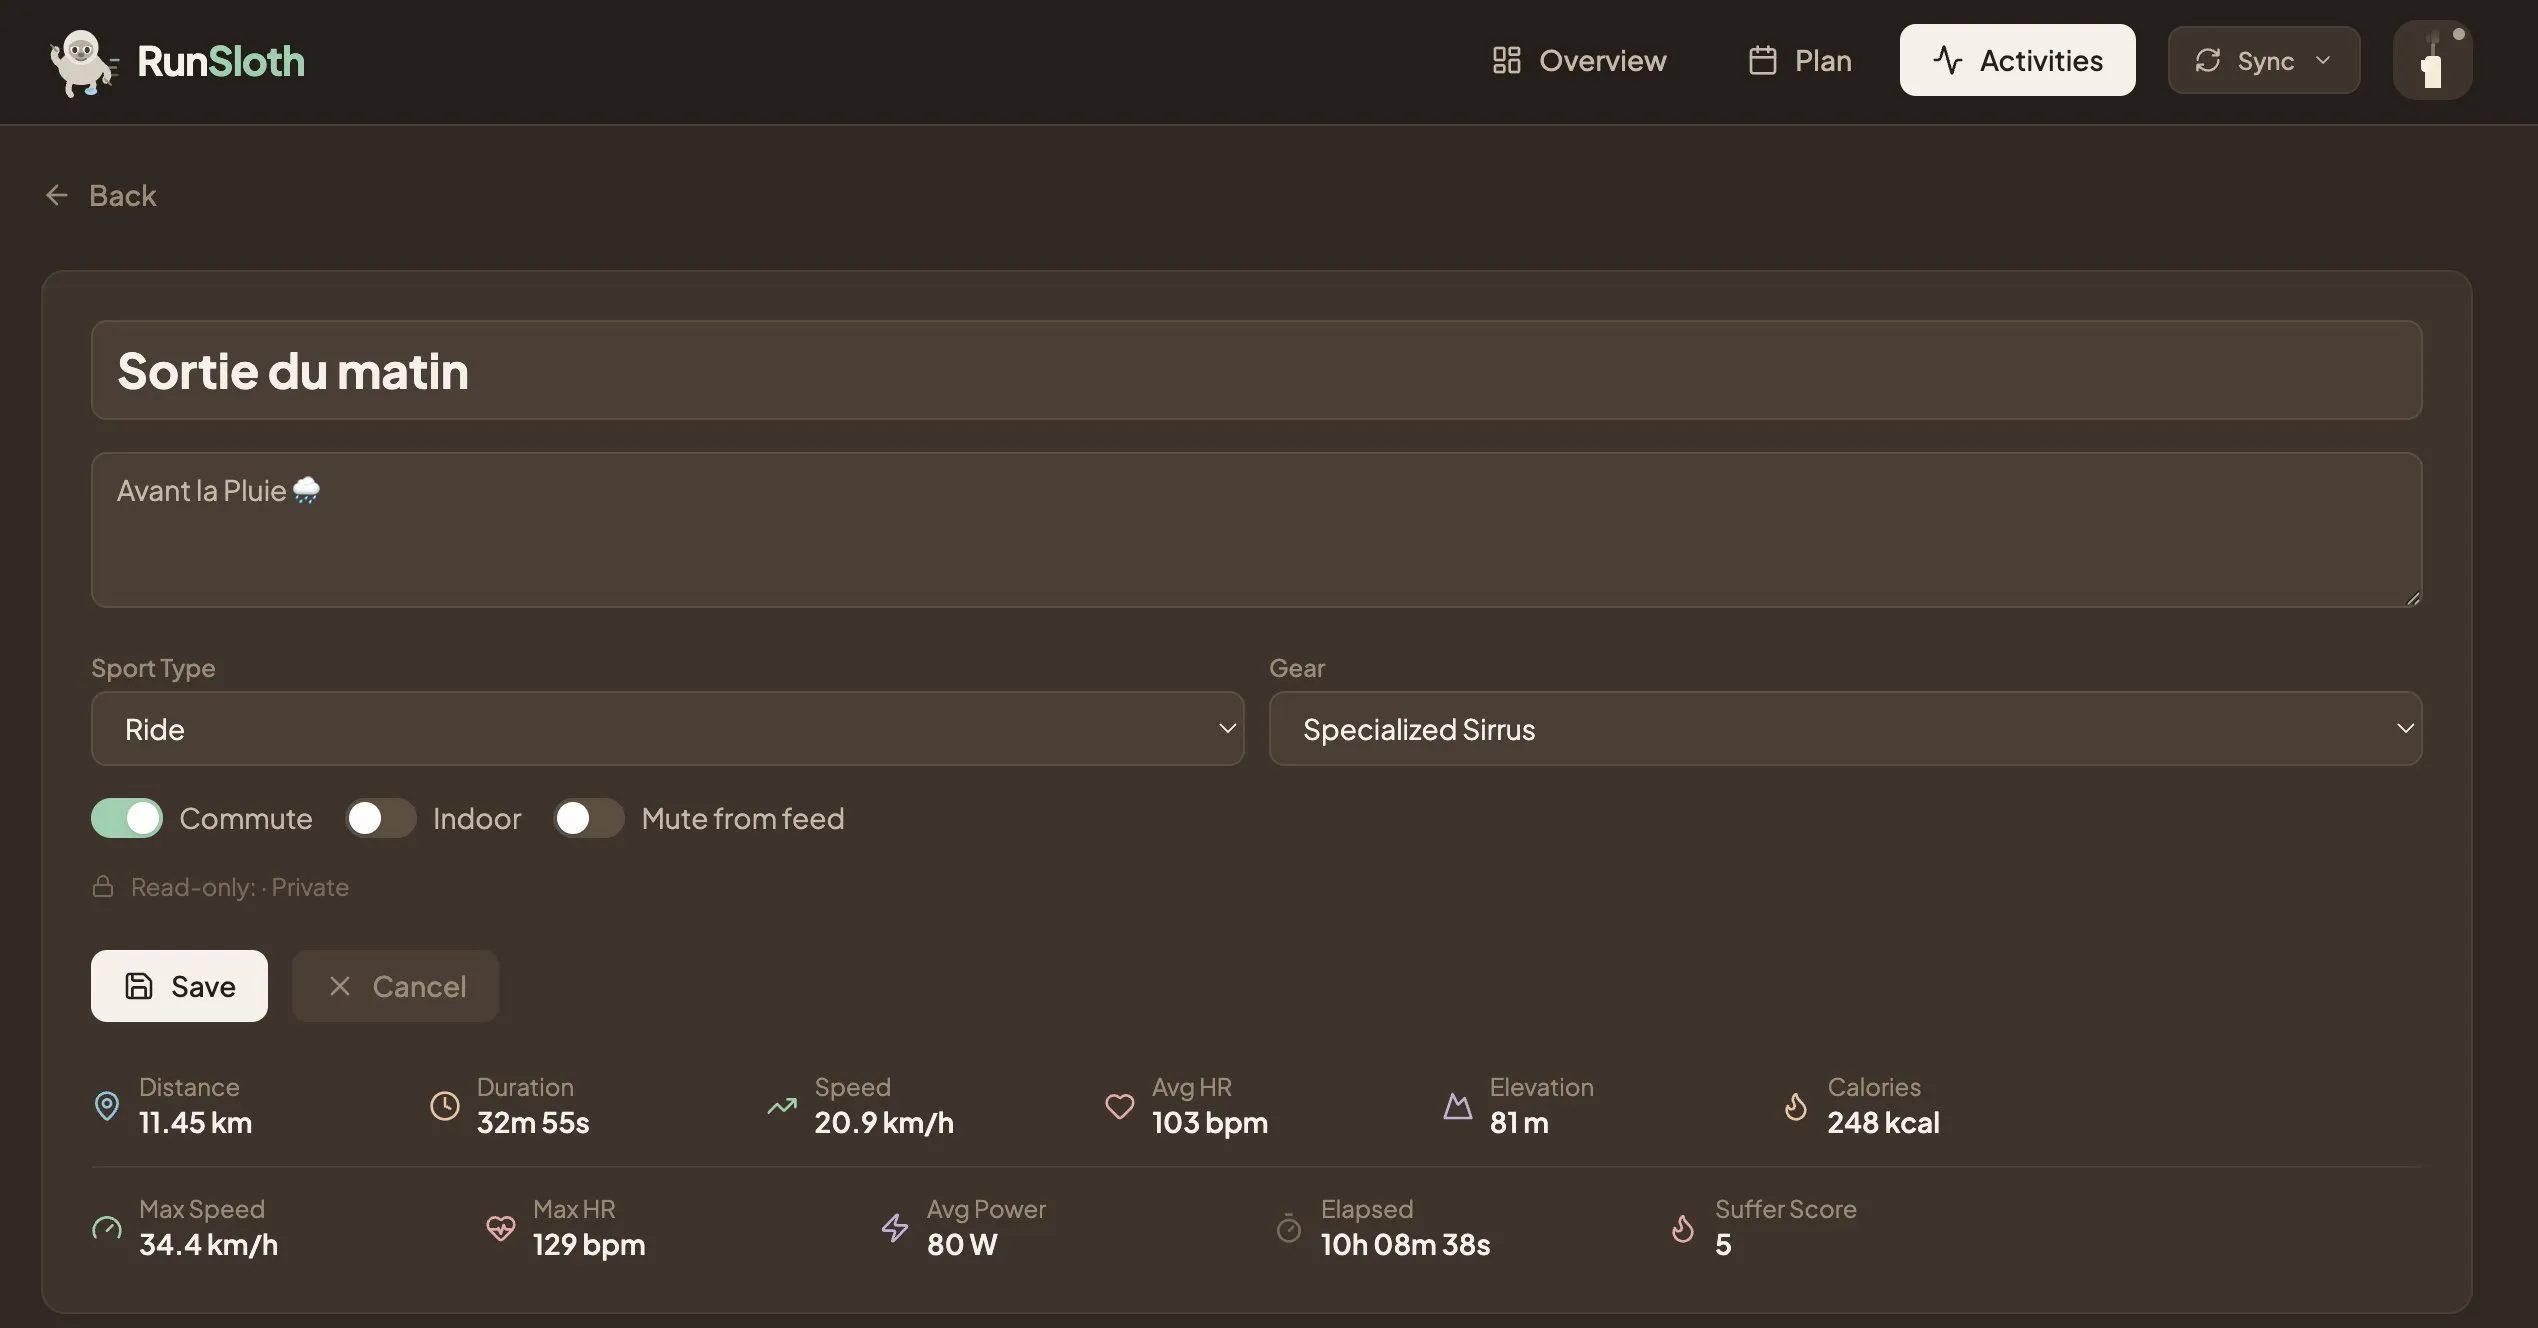The image size is (2538, 1328).
Task: Click the RunSloth sloth logo icon
Action: coord(82,62)
